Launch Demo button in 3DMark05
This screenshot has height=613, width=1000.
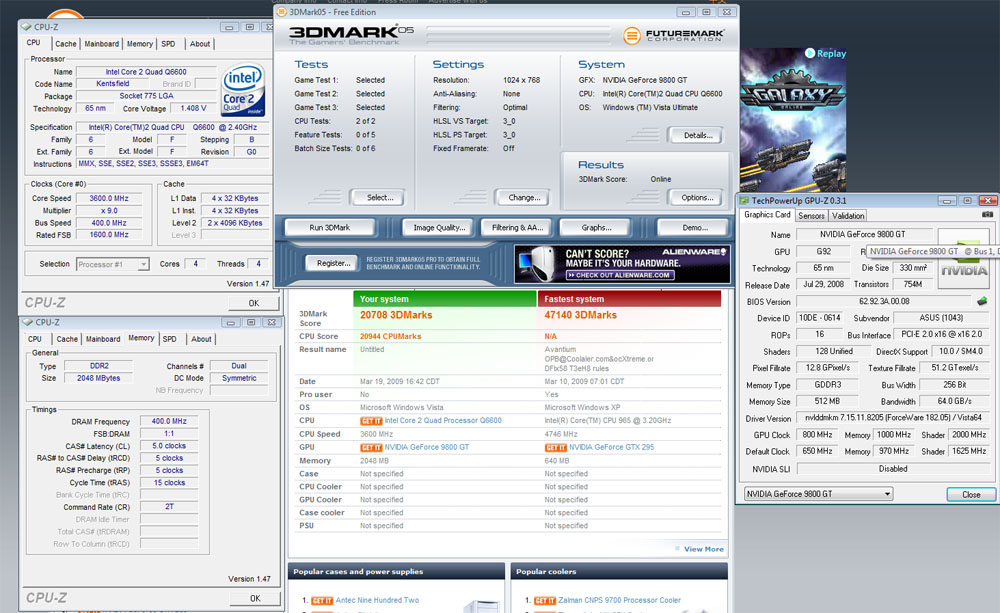695,228
